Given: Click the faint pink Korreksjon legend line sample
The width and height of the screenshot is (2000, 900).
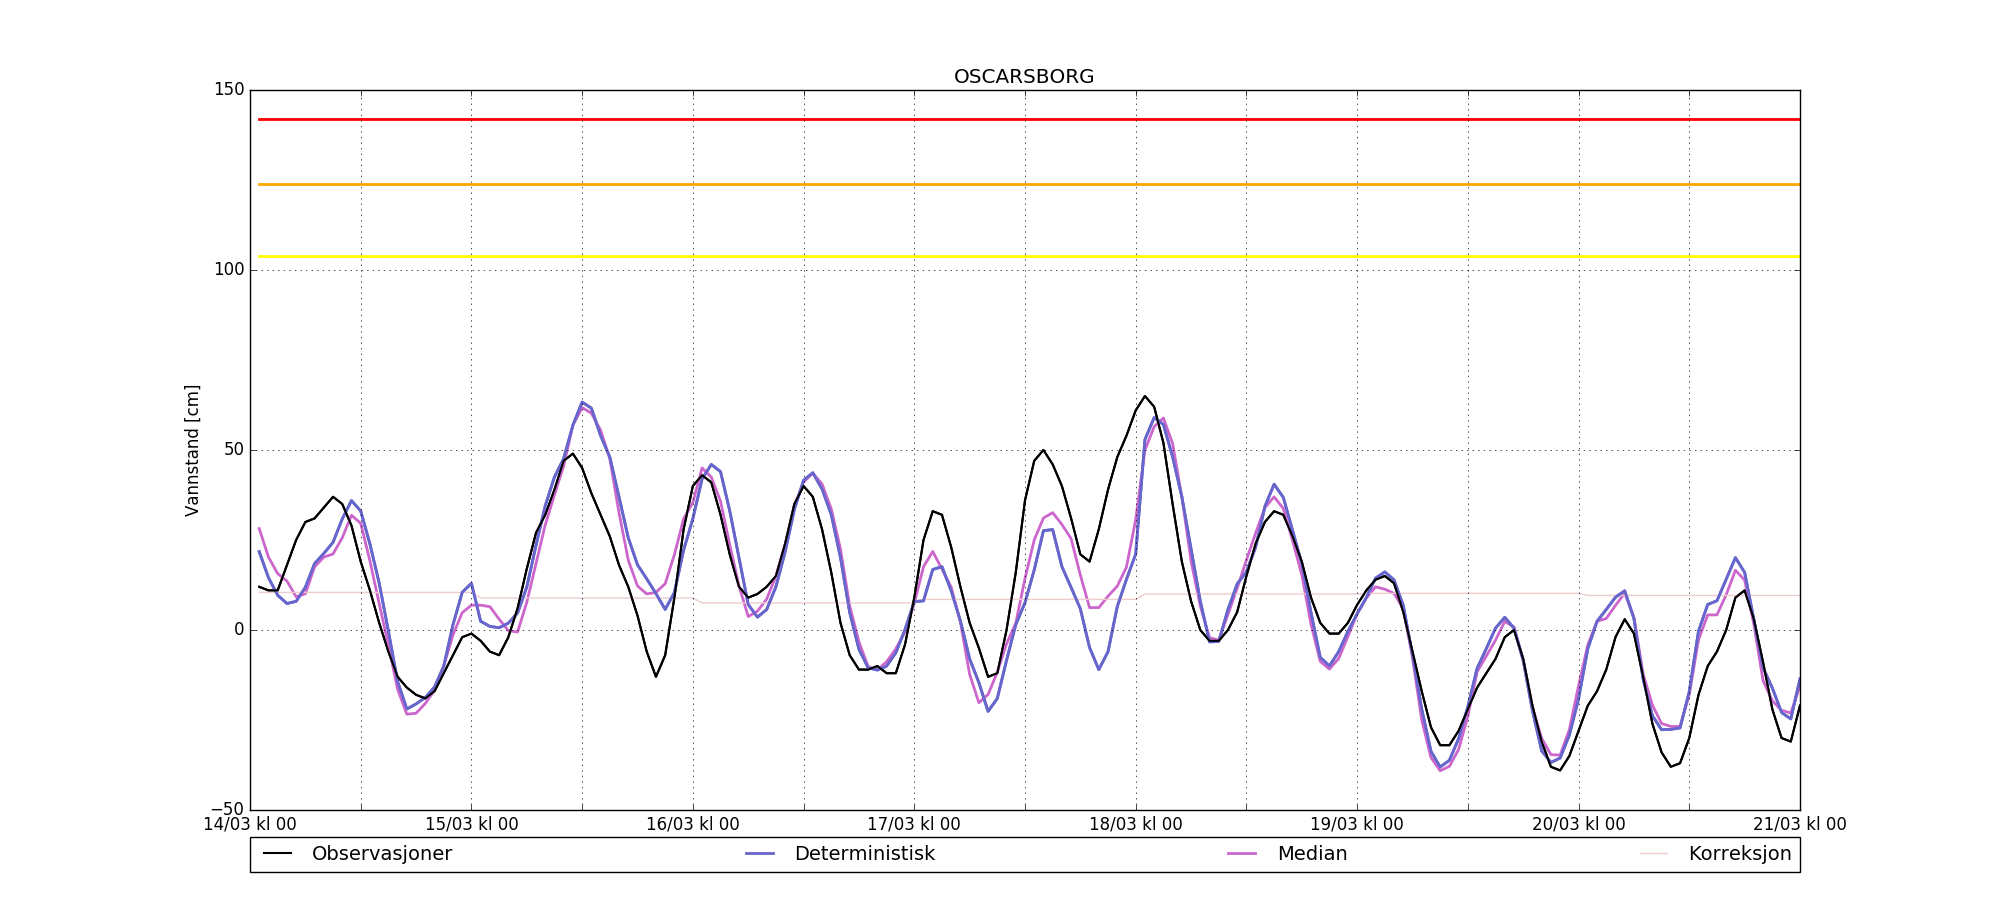Looking at the screenshot, I should tap(1654, 854).
